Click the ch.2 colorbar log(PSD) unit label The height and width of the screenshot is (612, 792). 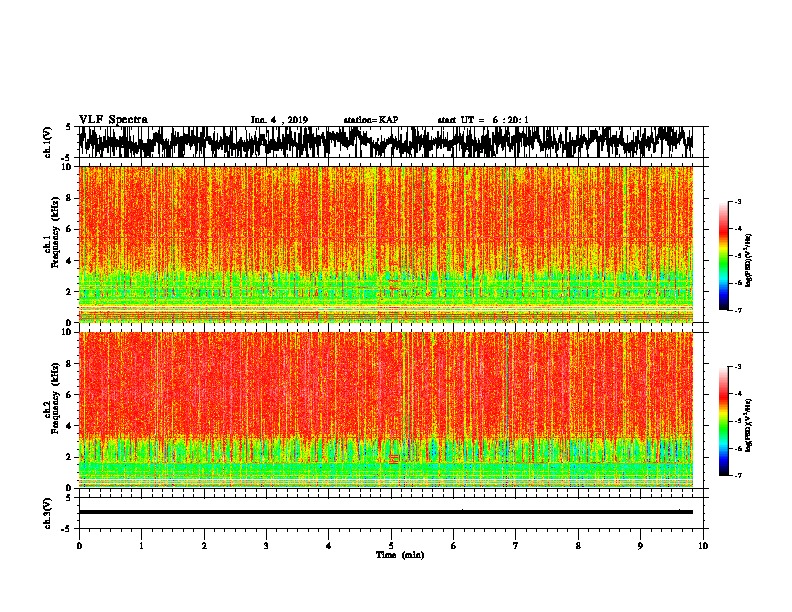coord(748,425)
